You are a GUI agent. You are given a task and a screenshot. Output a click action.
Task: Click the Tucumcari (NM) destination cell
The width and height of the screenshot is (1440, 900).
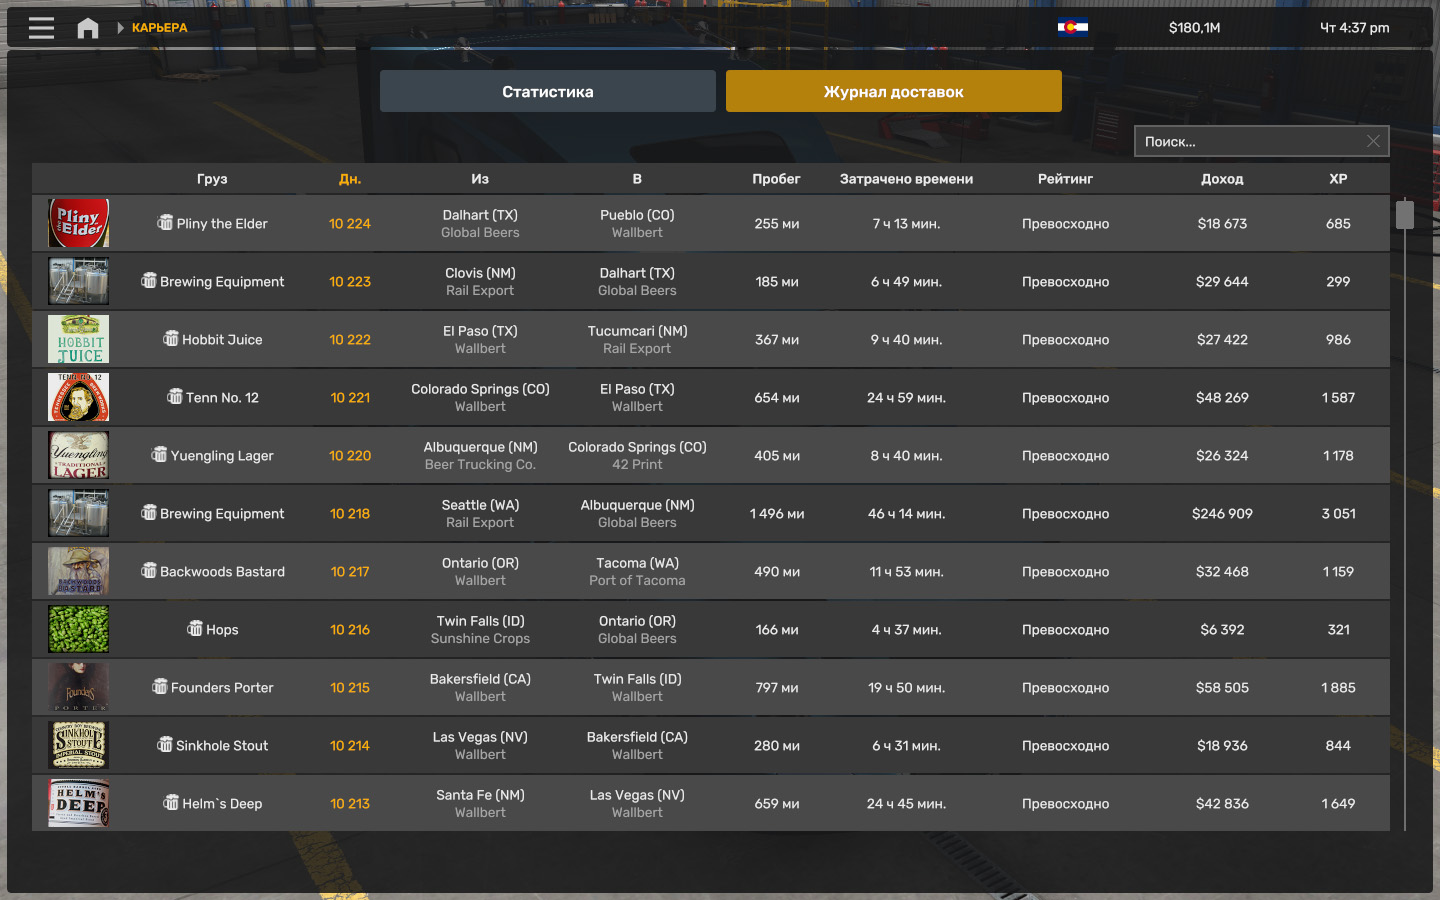[x=637, y=331]
